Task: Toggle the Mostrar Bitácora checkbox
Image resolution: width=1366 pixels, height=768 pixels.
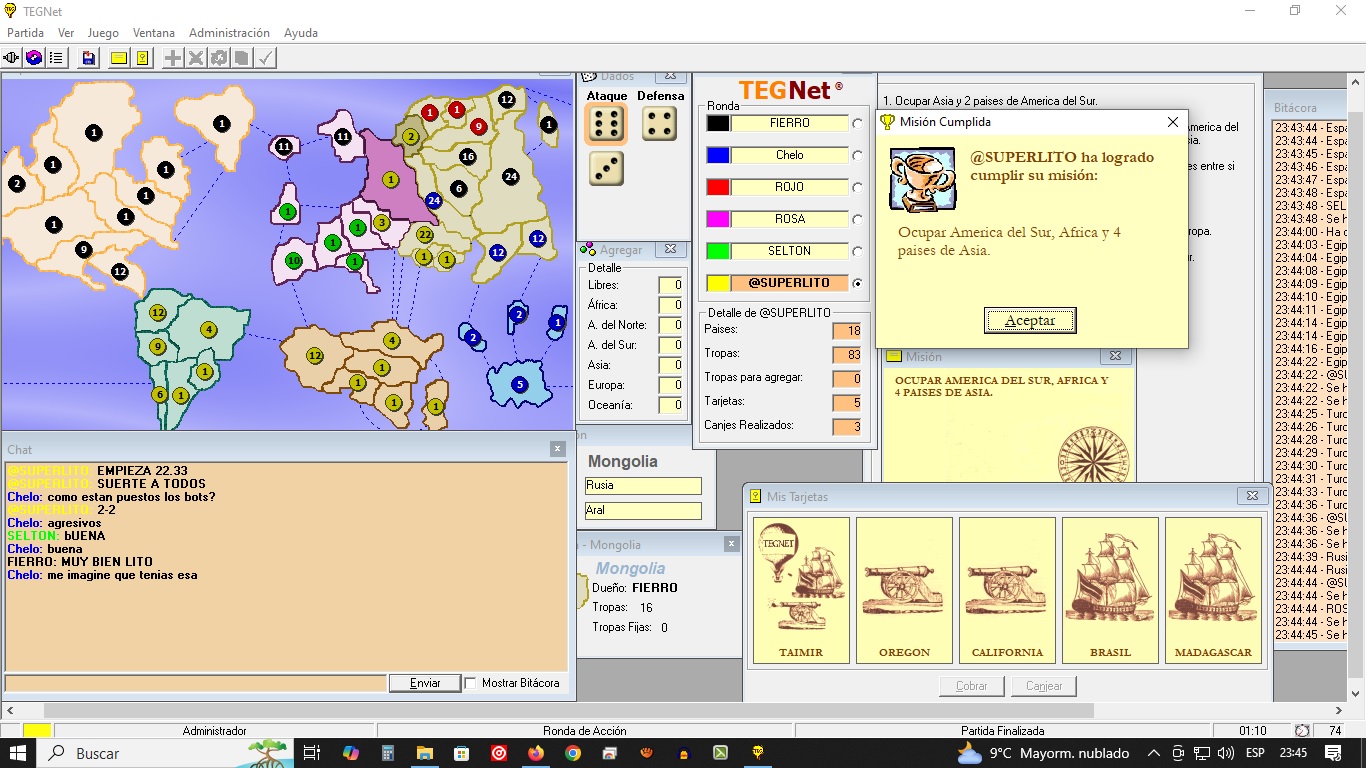Action: click(x=471, y=683)
